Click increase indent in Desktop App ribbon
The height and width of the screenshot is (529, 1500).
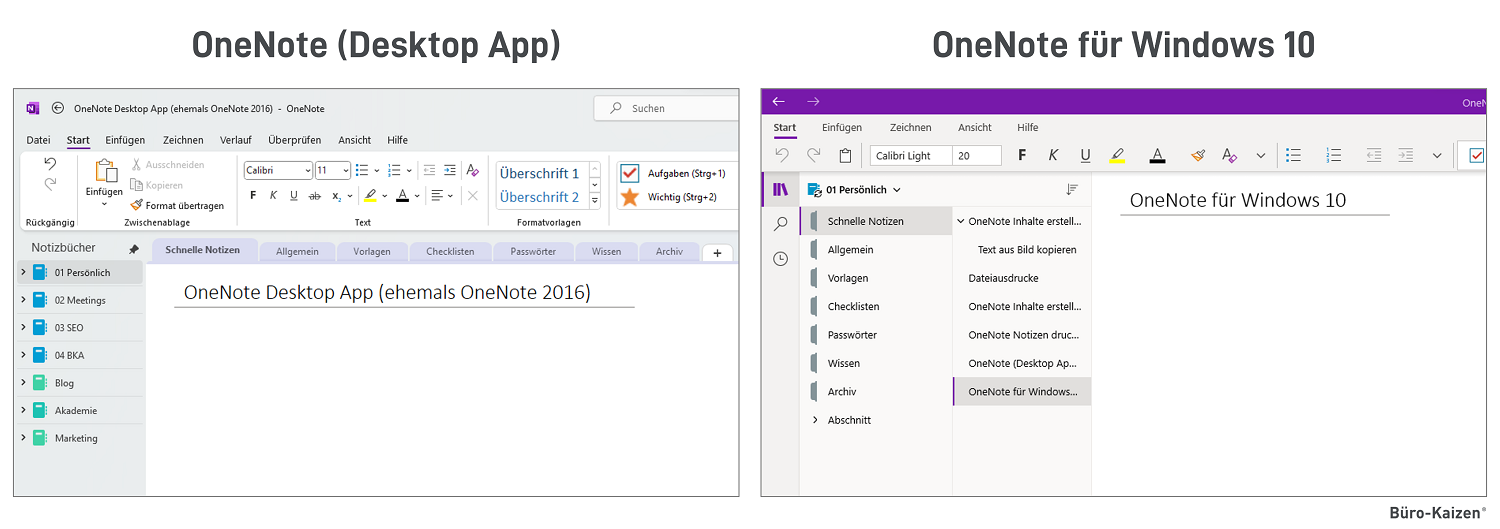pos(450,170)
